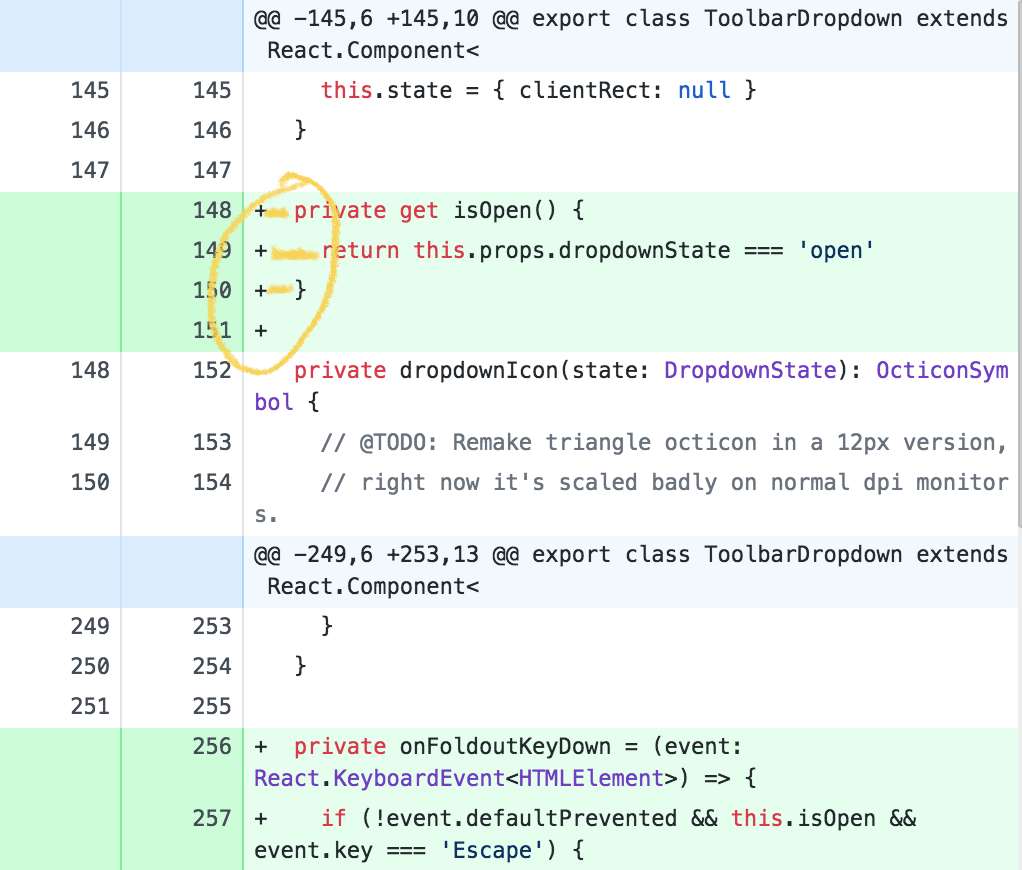Viewport: 1022px width, 870px height.
Task: Click line number 253
Action: coord(212,626)
